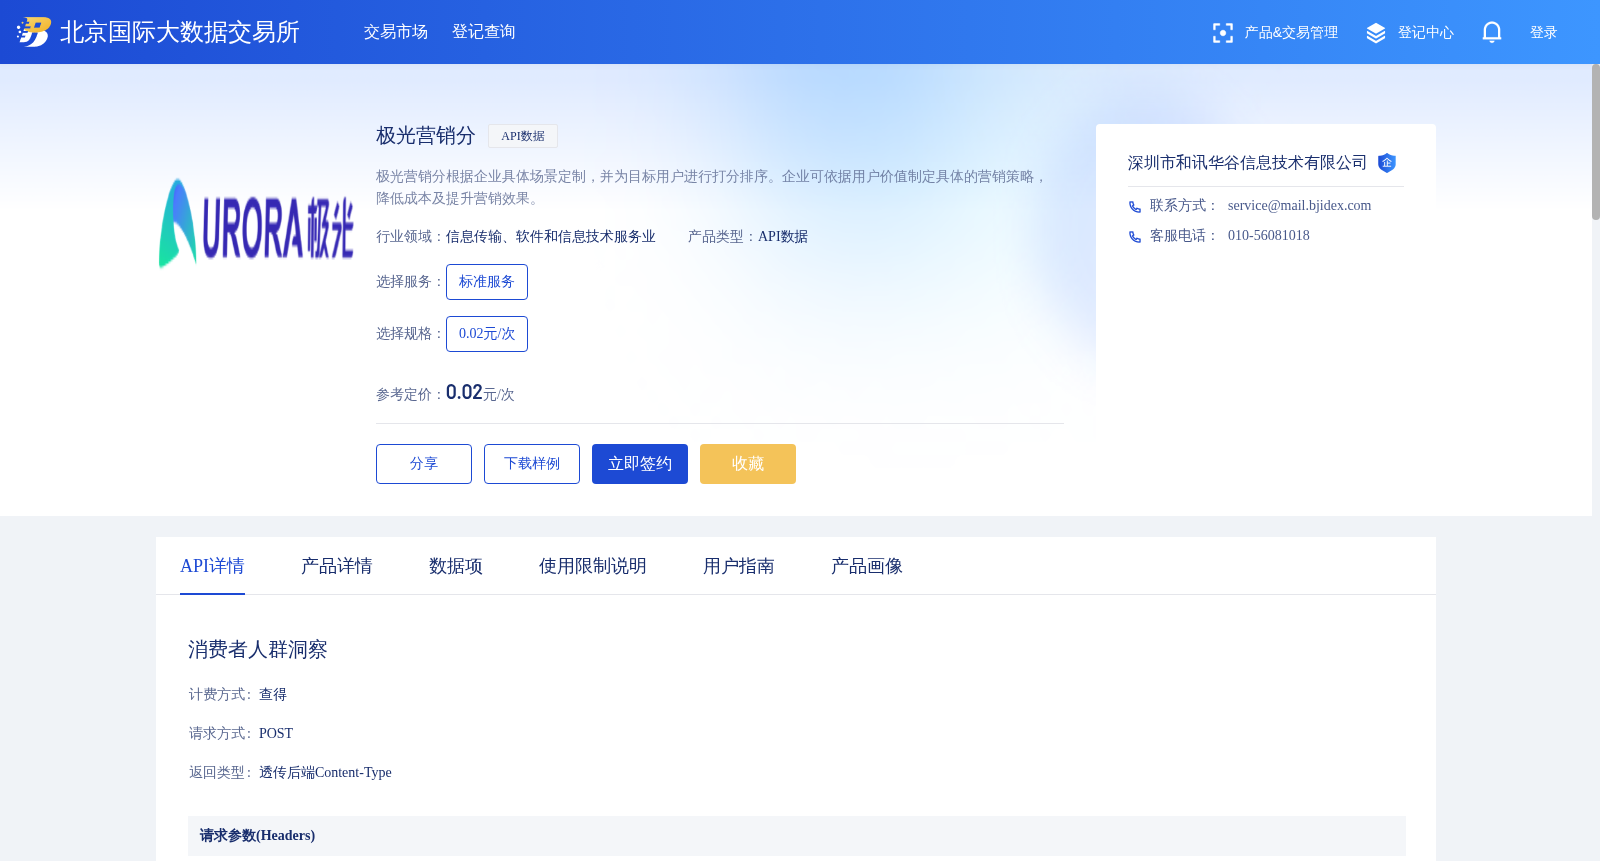The height and width of the screenshot is (861, 1600).
Task: Select the 0.02元/次 specification option
Action: 487,334
